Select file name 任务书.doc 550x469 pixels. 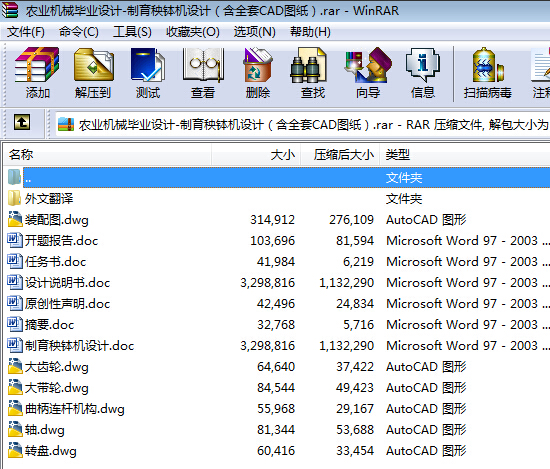click(55, 262)
